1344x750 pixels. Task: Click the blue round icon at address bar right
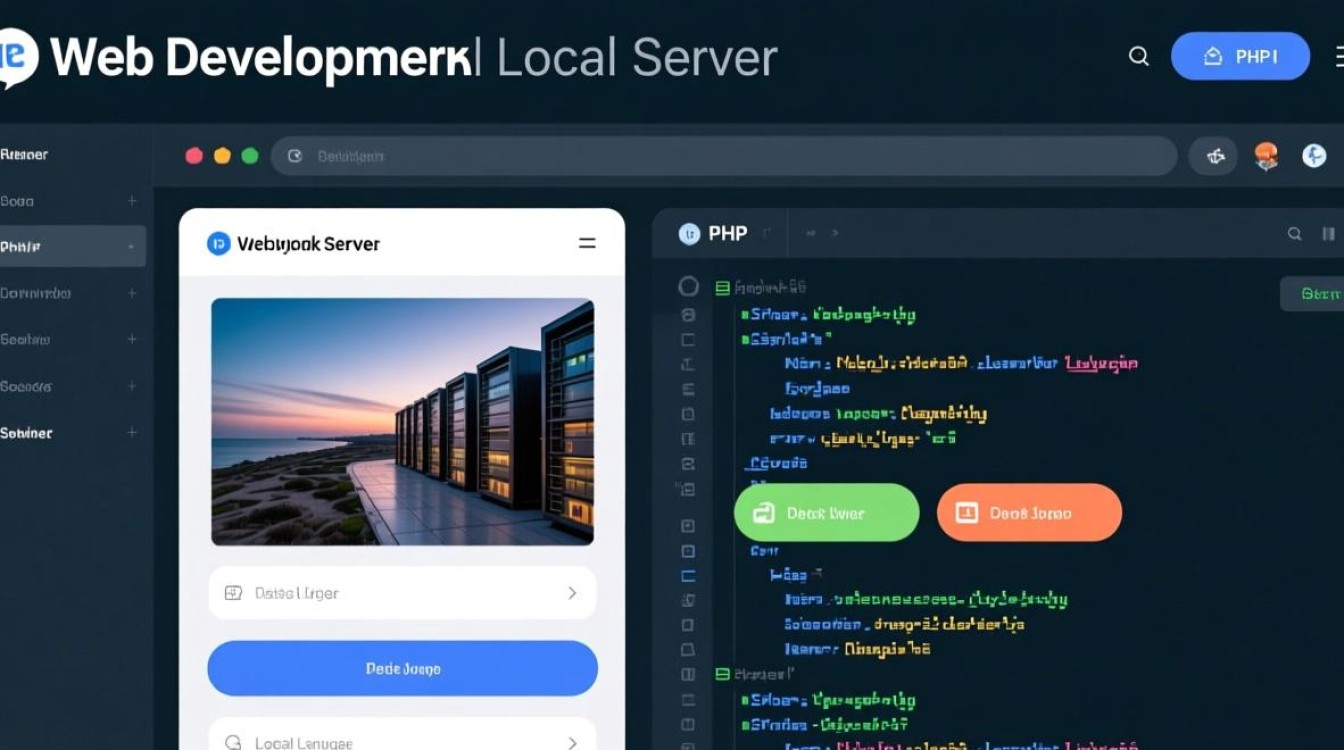click(1313, 156)
